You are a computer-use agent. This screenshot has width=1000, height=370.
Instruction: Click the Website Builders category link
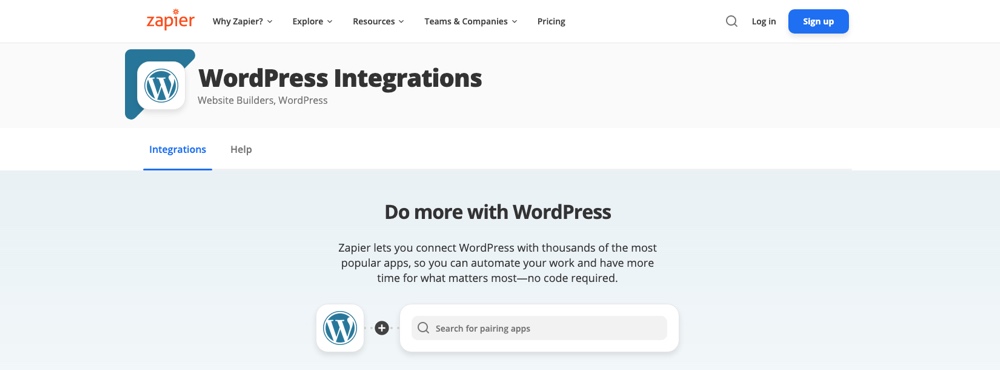pos(236,100)
